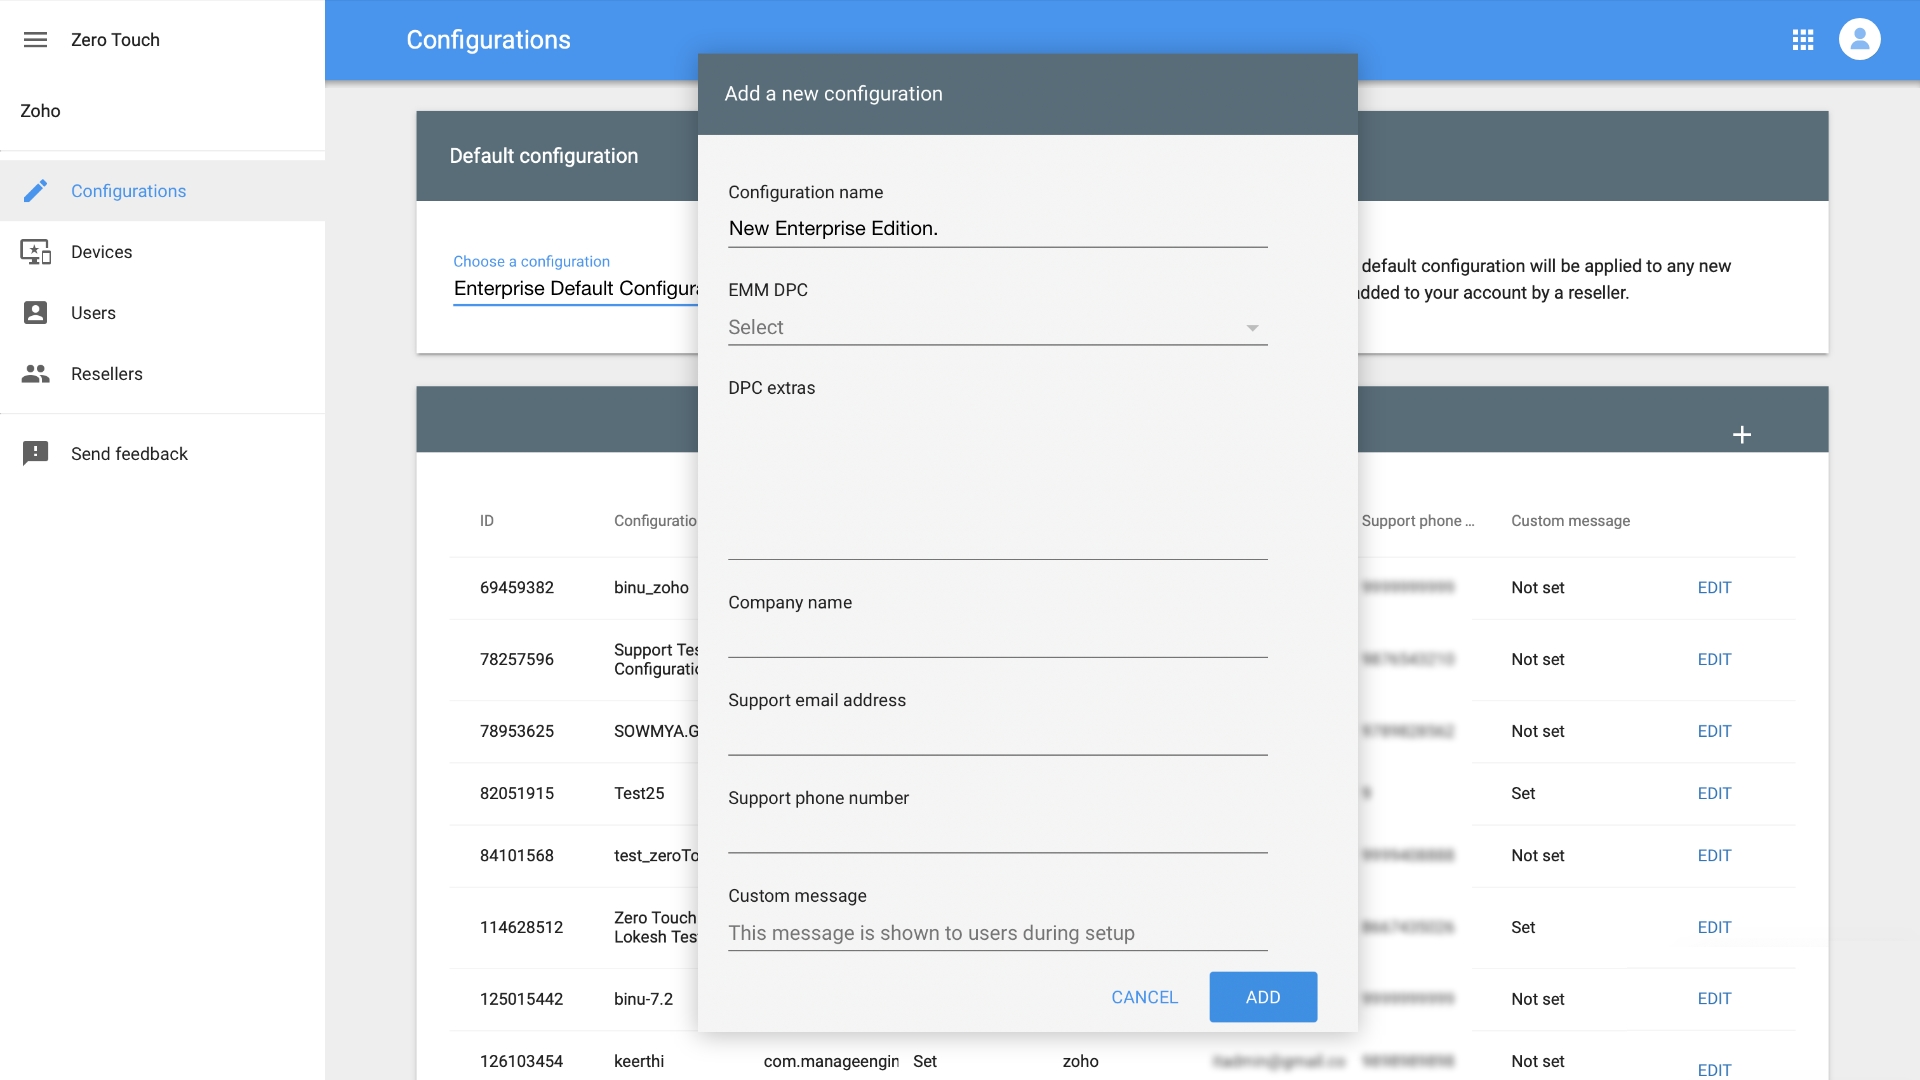Click the hamburger menu icon
1920x1080 pixels.
point(35,40)
